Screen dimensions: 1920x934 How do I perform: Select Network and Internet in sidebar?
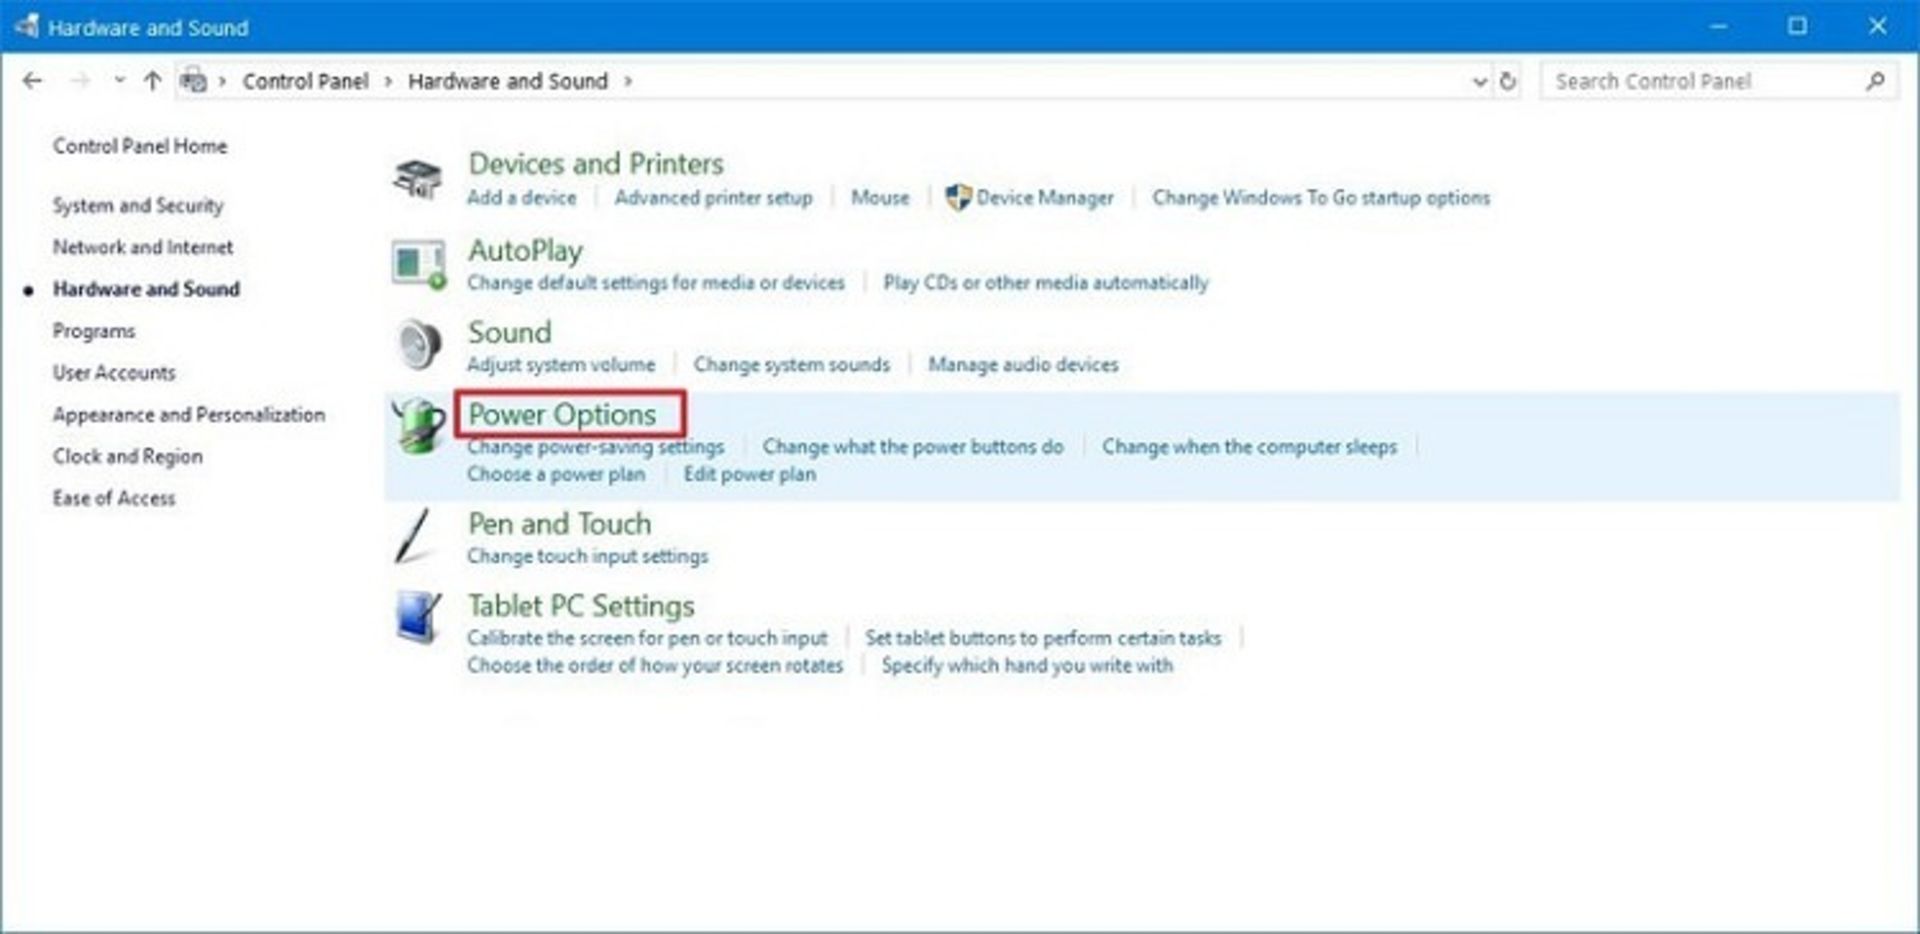coord(143,247)
